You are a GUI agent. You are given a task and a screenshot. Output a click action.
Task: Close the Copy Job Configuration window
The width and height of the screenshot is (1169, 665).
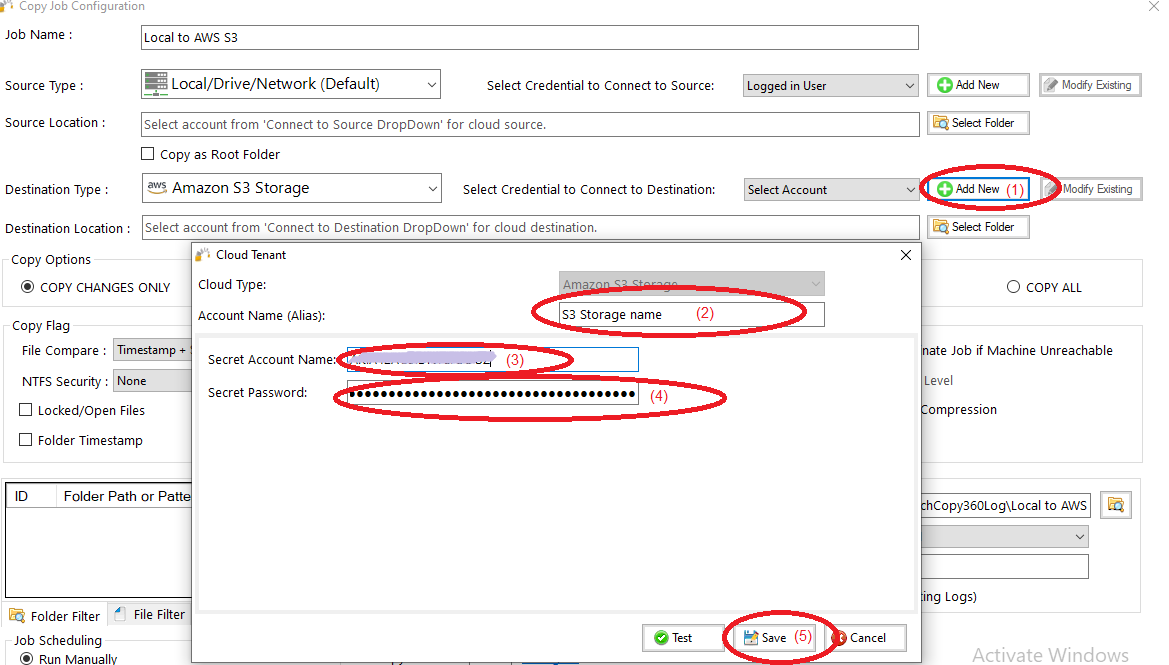pos(1153,6)
